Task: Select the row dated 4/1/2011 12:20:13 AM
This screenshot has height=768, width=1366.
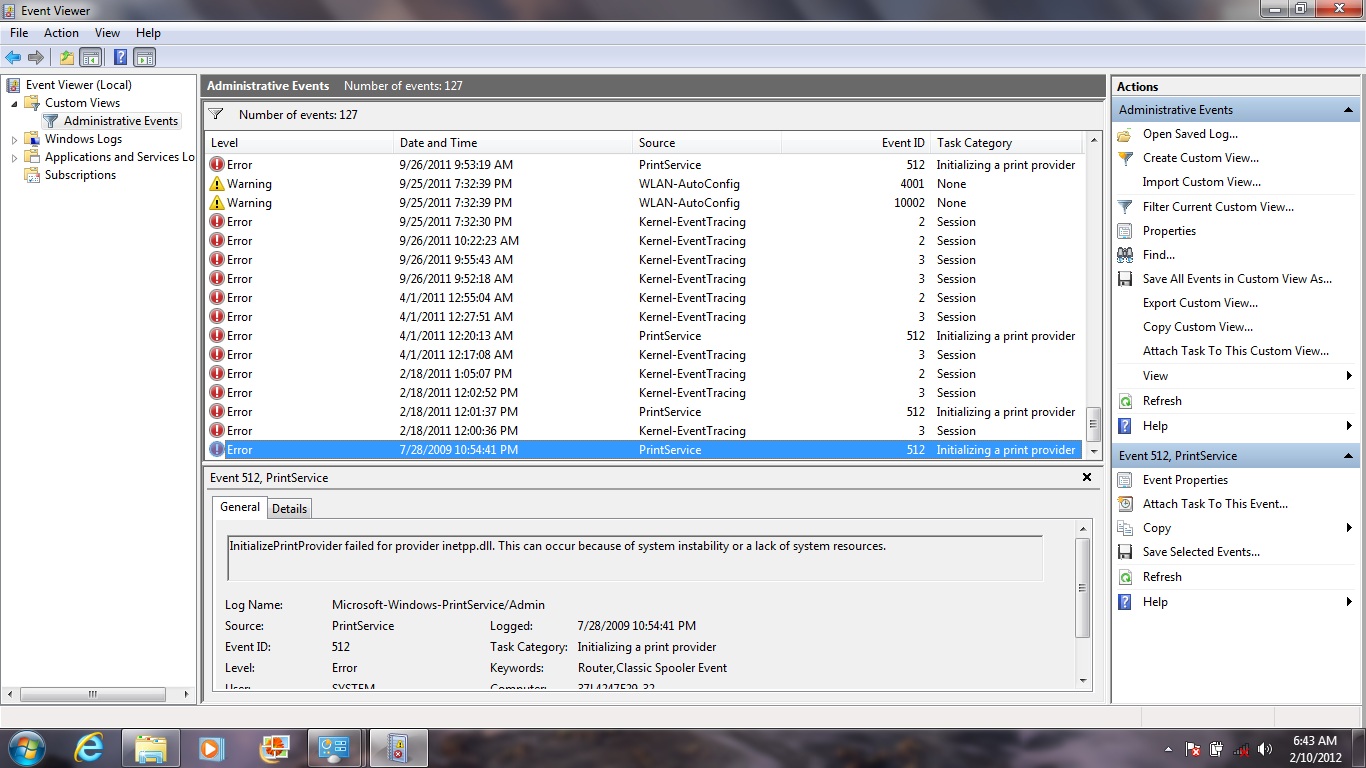Action: coord(643,336)
